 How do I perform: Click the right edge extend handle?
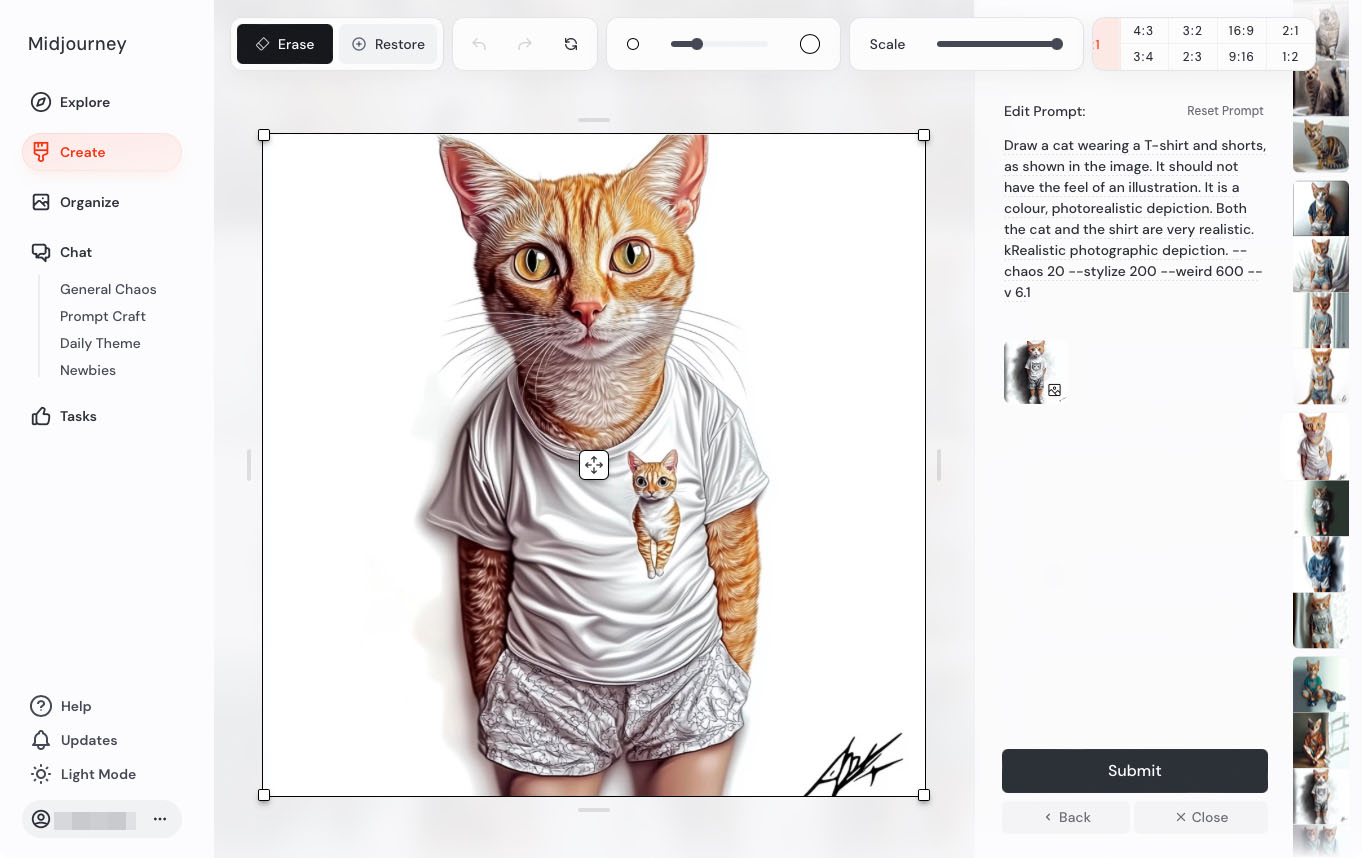pyautogui.click(x=939, y=465)
